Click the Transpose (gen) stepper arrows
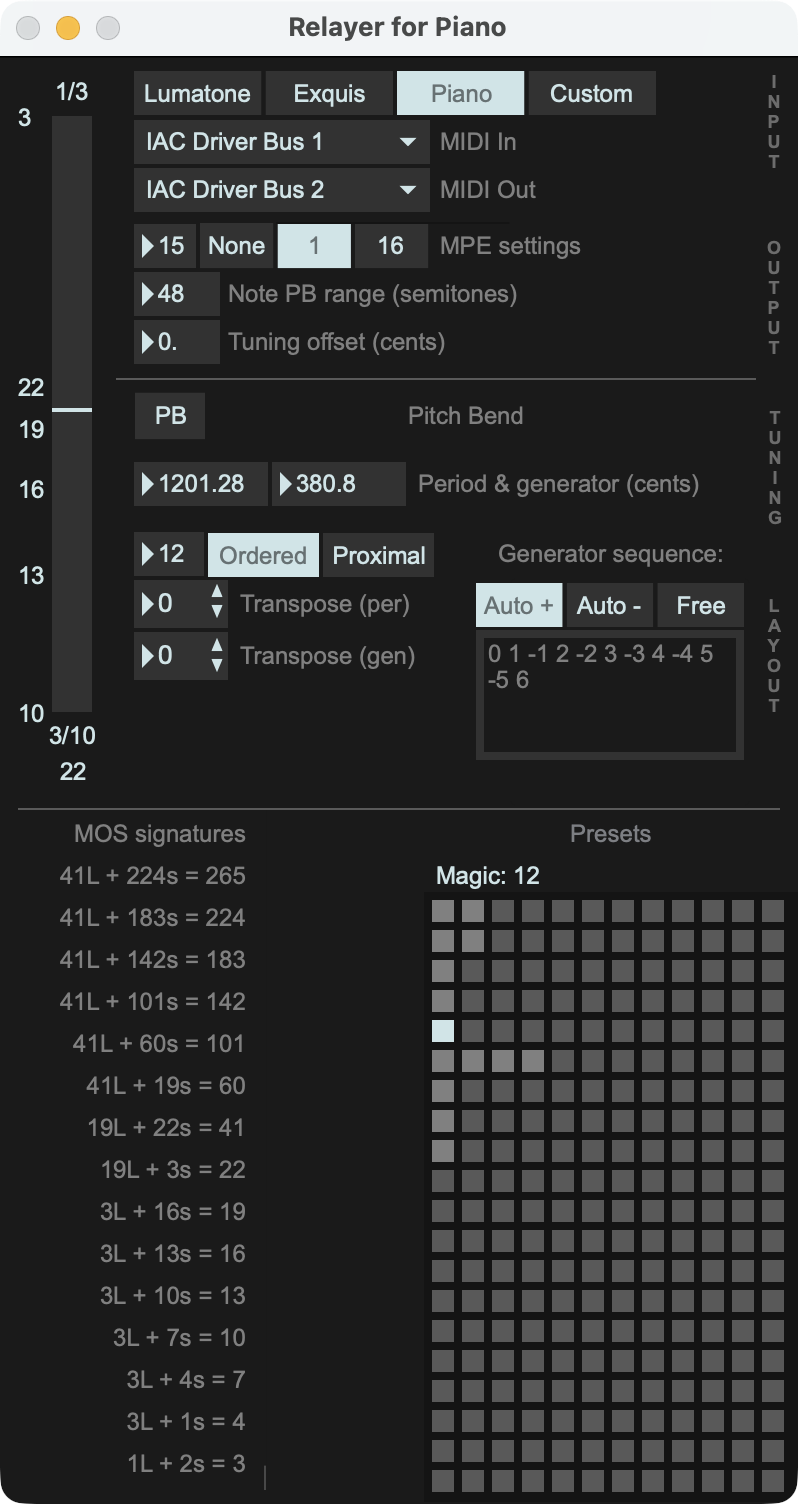The image size is (798, 1504). pos(217,656)
